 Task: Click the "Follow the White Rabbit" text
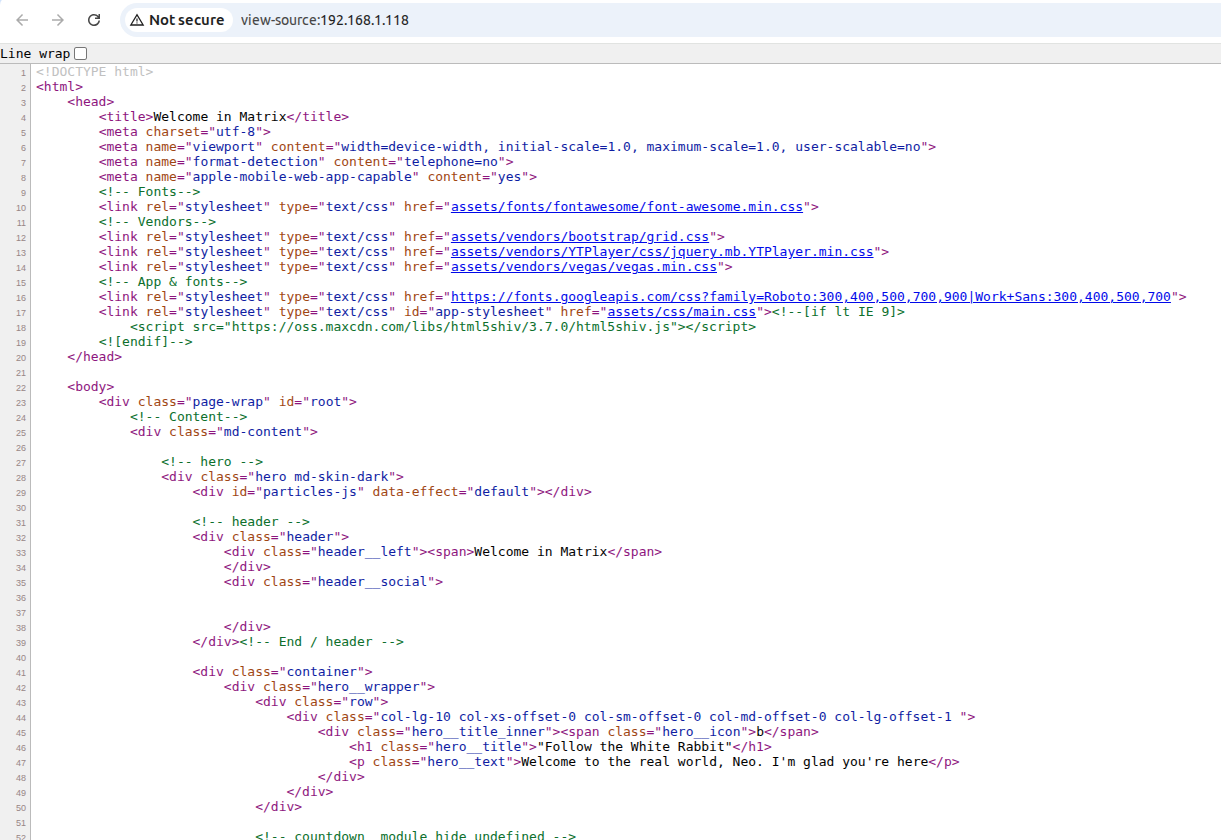(635, 747)
